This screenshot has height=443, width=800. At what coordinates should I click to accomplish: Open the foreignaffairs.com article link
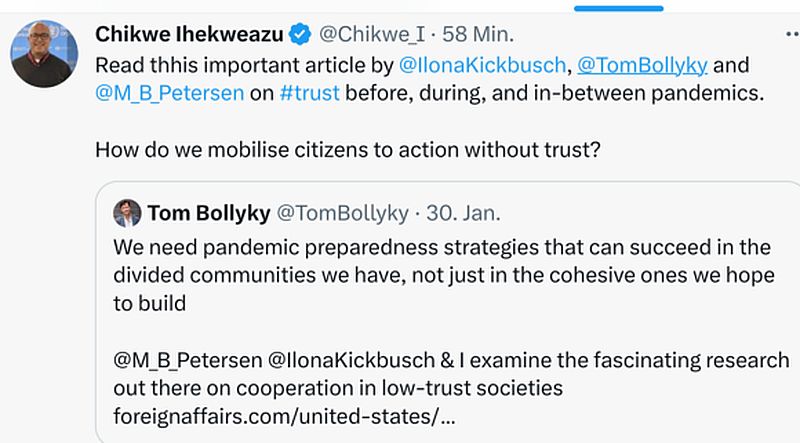pos(287,415)
